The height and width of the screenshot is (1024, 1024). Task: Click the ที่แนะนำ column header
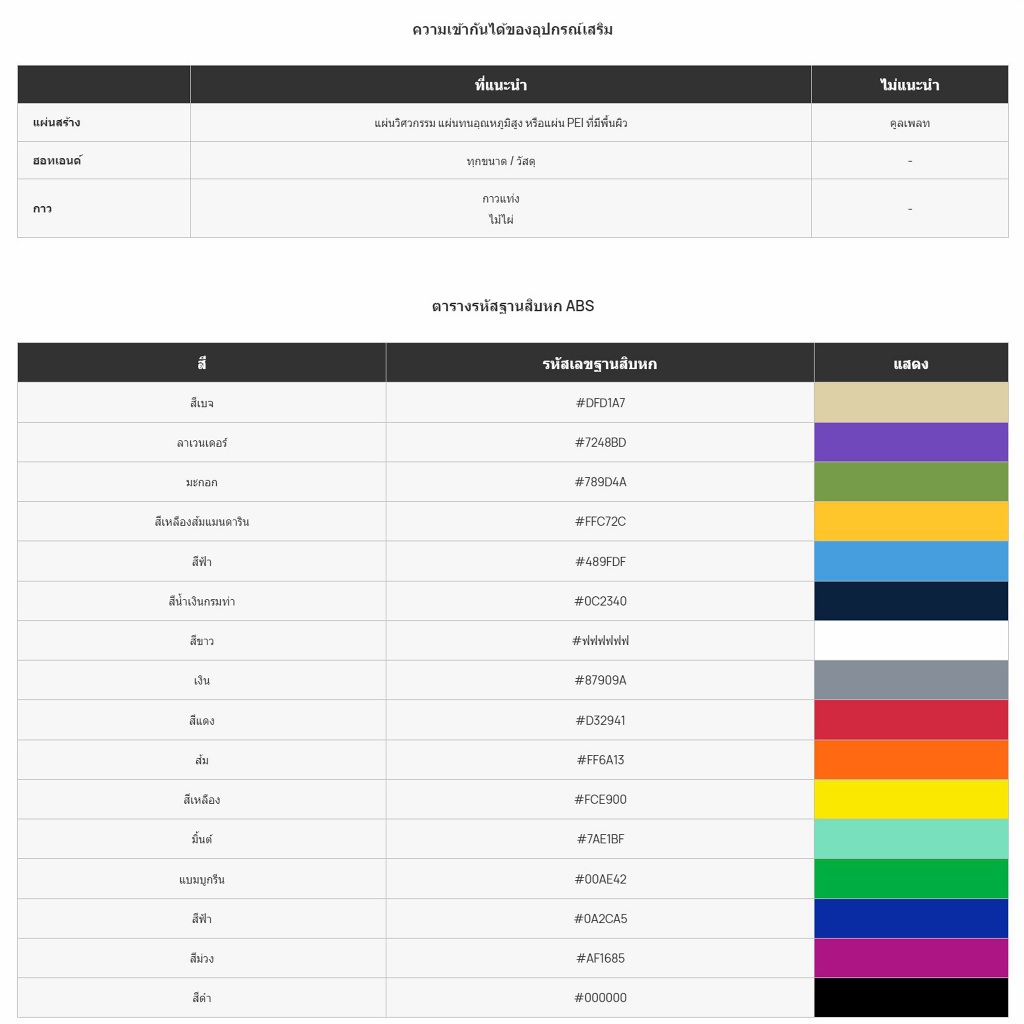[x=500, y=85]
